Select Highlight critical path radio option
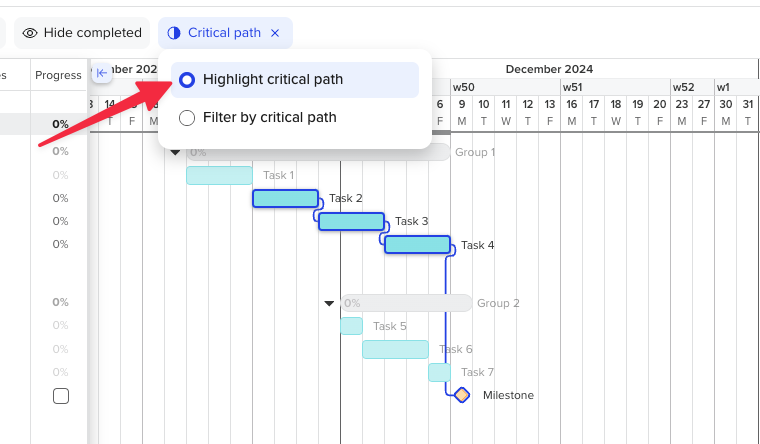Image resolution: width=760 pixels, height=444 pixels. click(x=187, y=80)
